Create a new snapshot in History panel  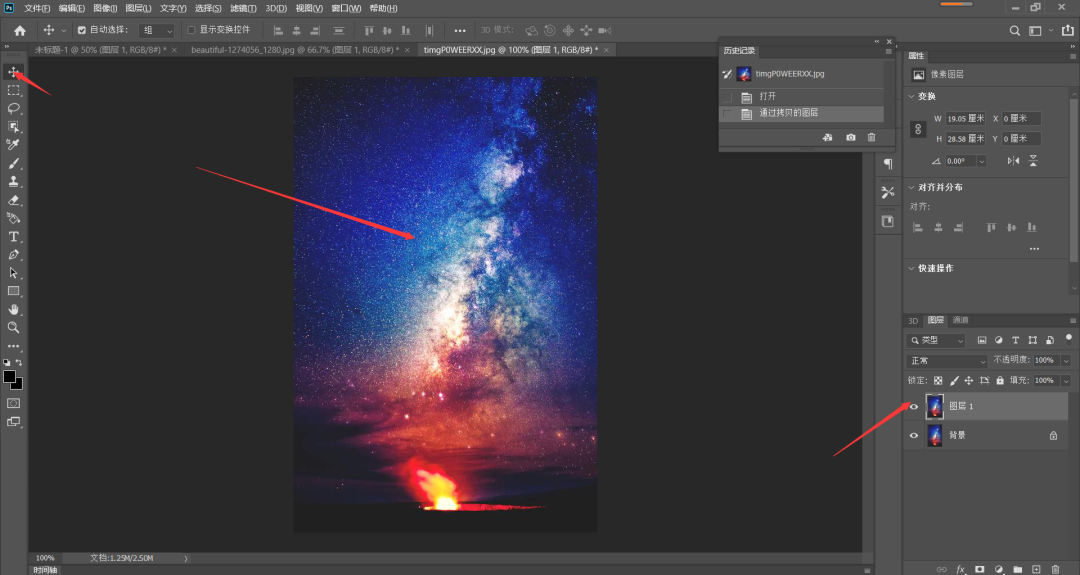click(x=850, y=137)
